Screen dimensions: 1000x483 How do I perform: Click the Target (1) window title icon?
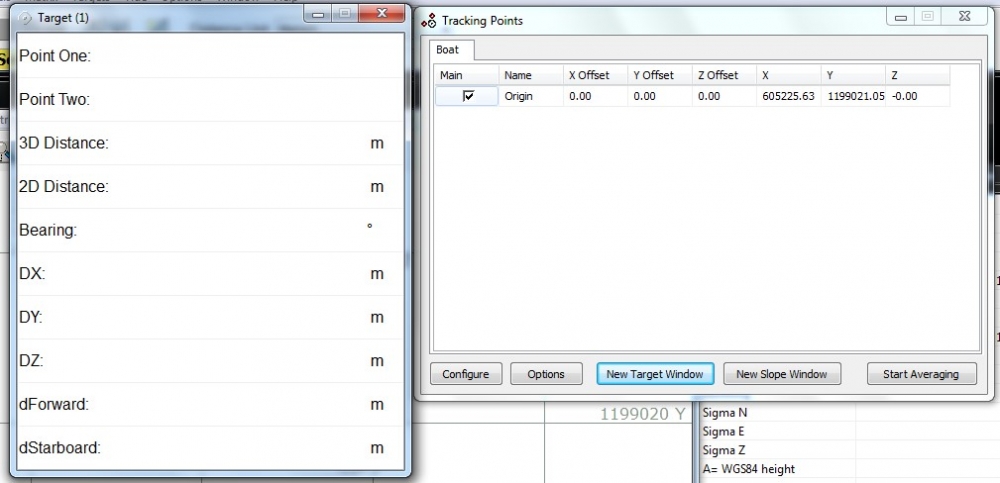[27, 18]
